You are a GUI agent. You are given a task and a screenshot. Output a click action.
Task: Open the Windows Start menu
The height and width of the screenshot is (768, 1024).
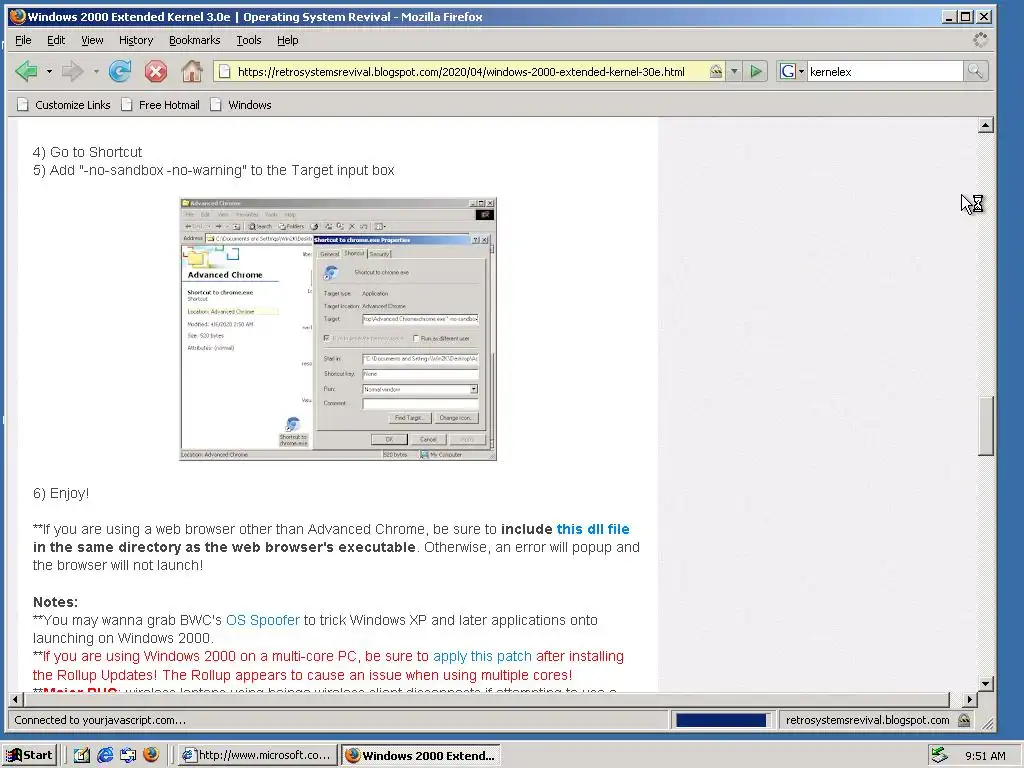pyautogui.click(x=29, y=756)
